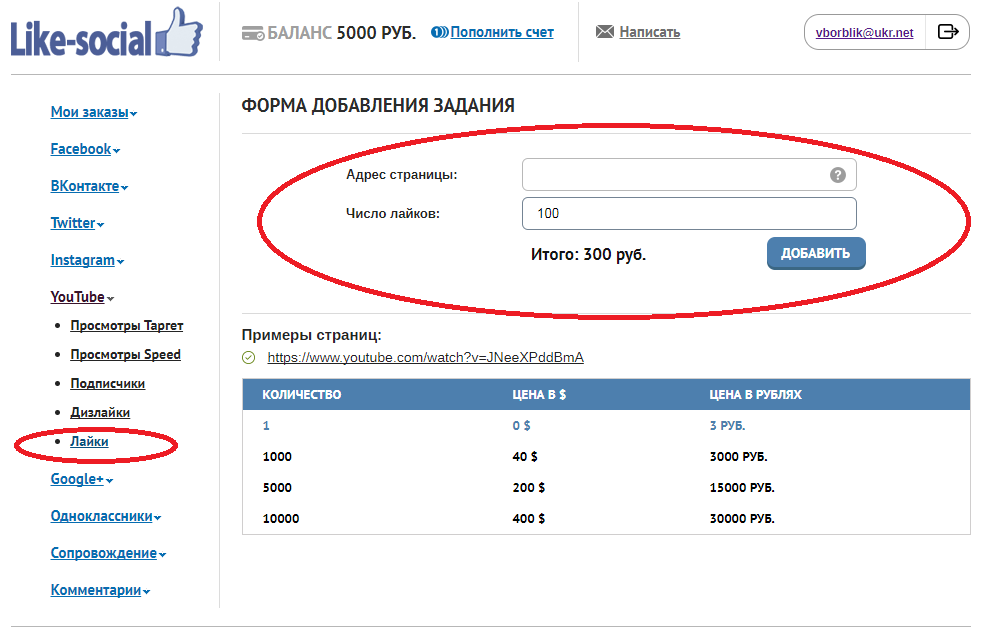The image size is (982, 629).
Task: Click the Примеры страниц: label
Action: click(x=311, y=335)
